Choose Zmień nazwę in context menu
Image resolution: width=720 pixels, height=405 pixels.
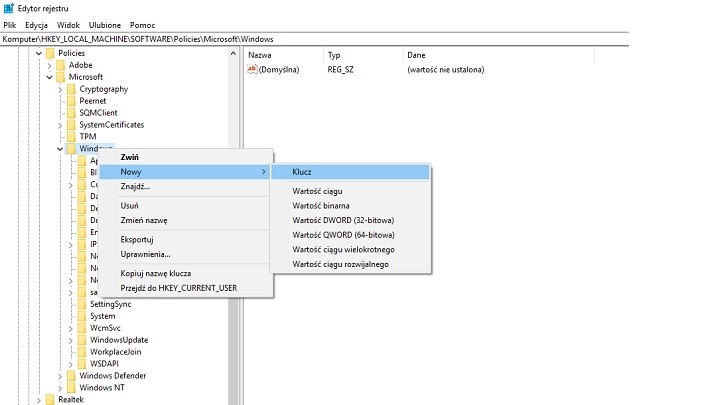(x=186, y=220)
